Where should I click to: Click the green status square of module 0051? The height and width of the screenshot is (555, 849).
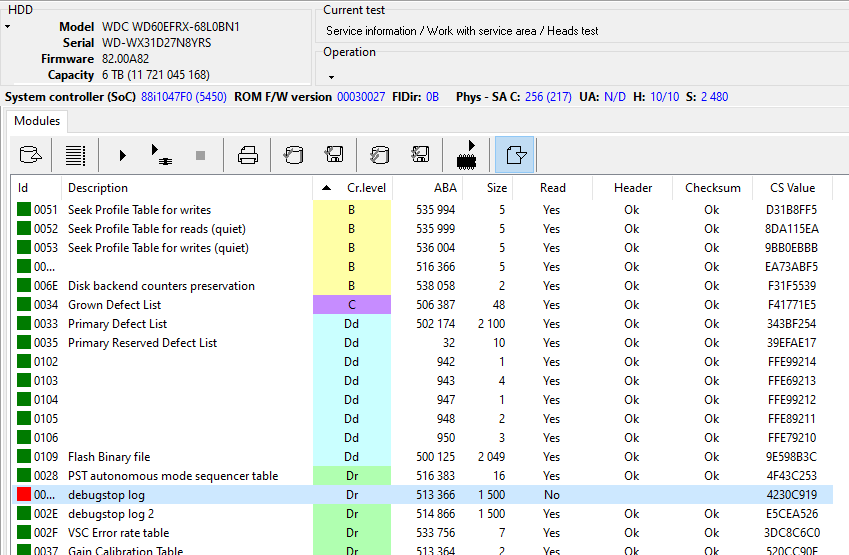(x=24, y=210)
